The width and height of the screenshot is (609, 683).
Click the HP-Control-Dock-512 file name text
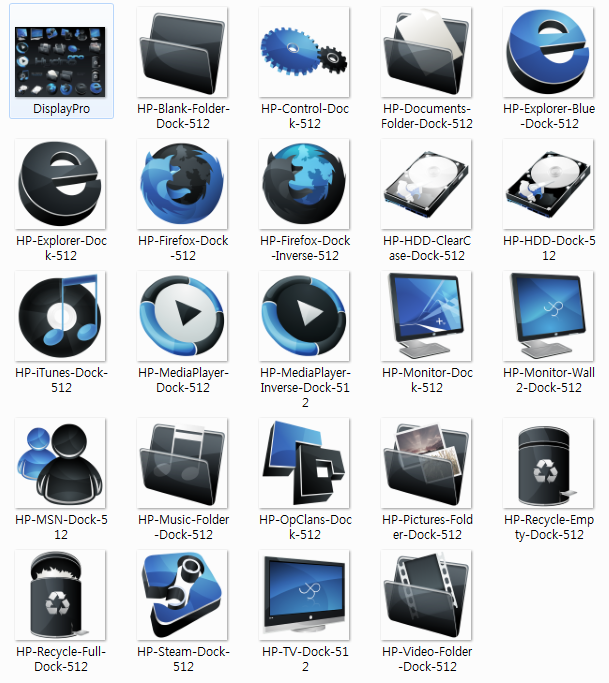pos(305,116)
